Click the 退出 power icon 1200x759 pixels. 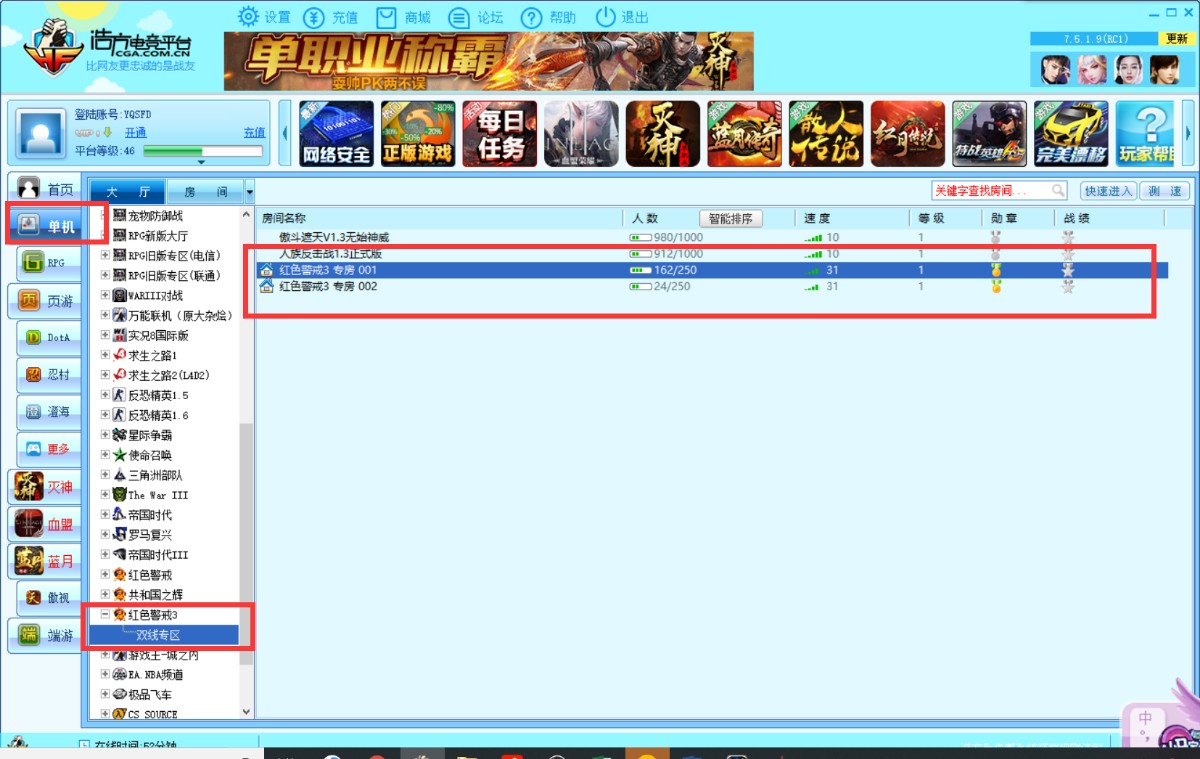(605, 17)
